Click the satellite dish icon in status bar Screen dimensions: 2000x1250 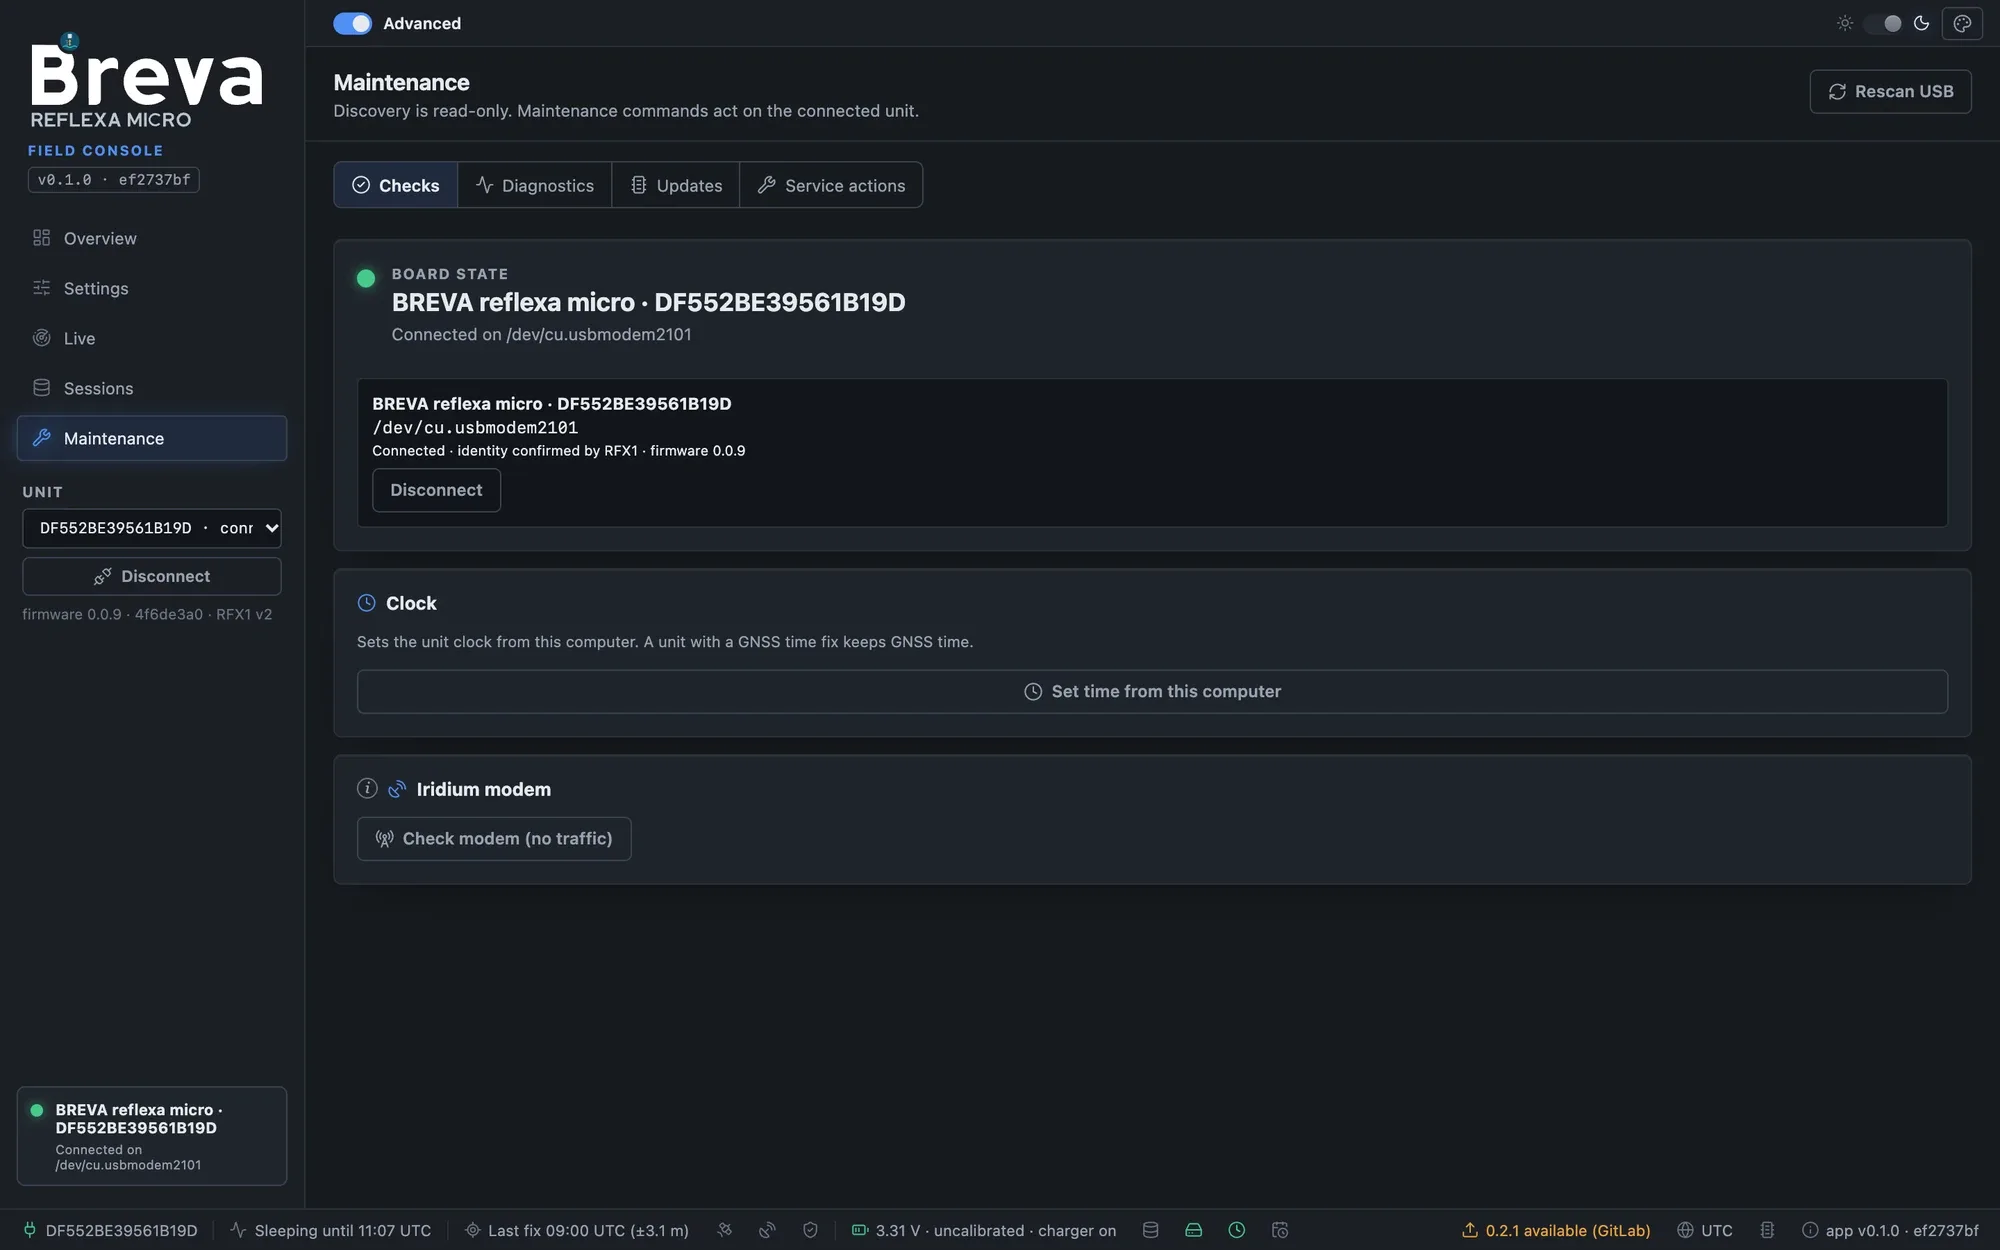[768, 1230]
